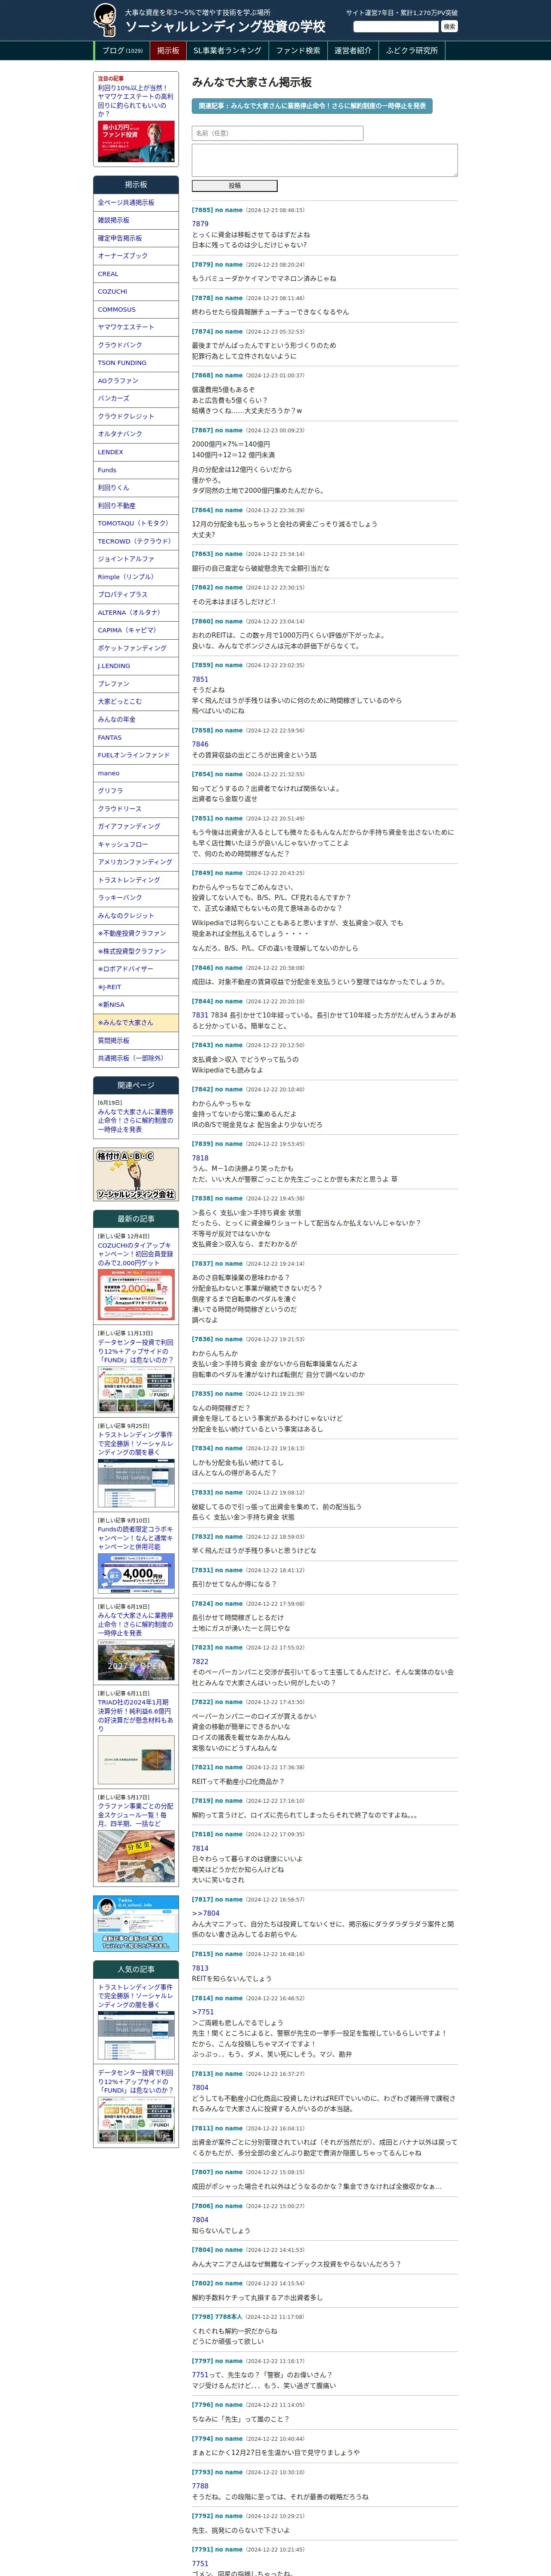Open the SL事業者ランキング nav tab
Screen dimensions: 551x2576
227,51
